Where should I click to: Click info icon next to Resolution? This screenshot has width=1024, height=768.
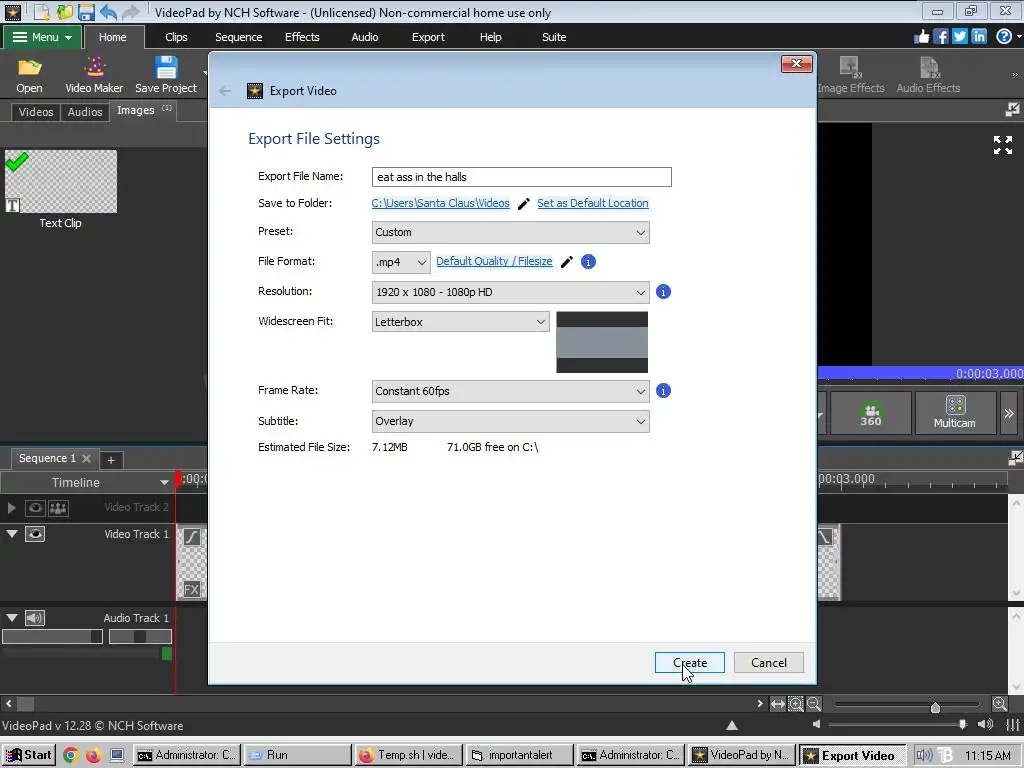(x=663, y=292)
